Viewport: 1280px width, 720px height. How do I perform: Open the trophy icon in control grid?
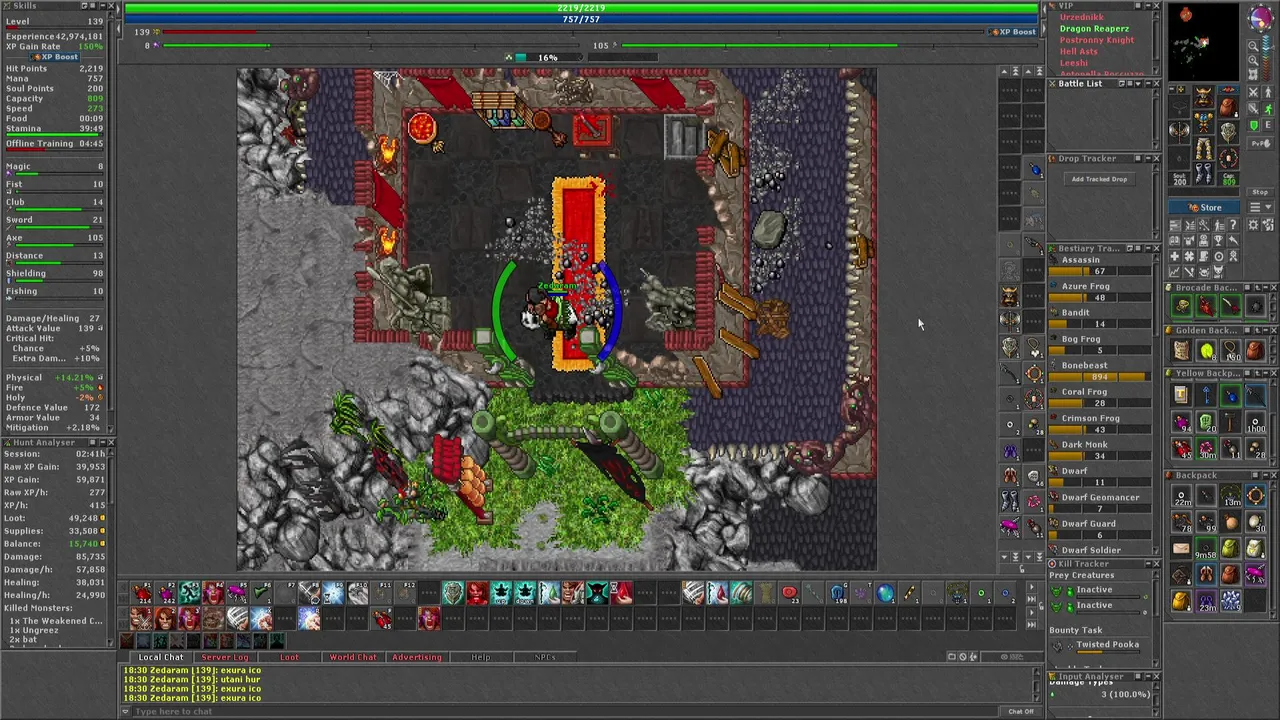[1218, 240]
